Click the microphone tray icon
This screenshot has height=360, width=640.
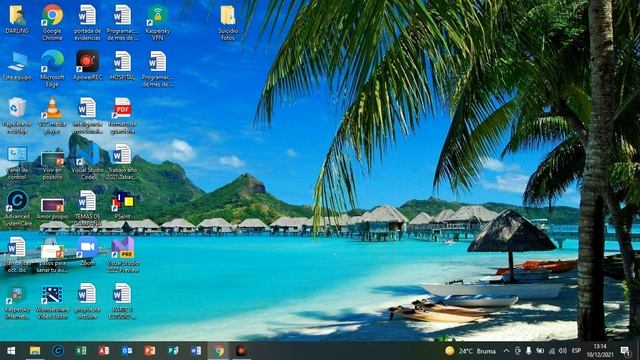point(529,351)
